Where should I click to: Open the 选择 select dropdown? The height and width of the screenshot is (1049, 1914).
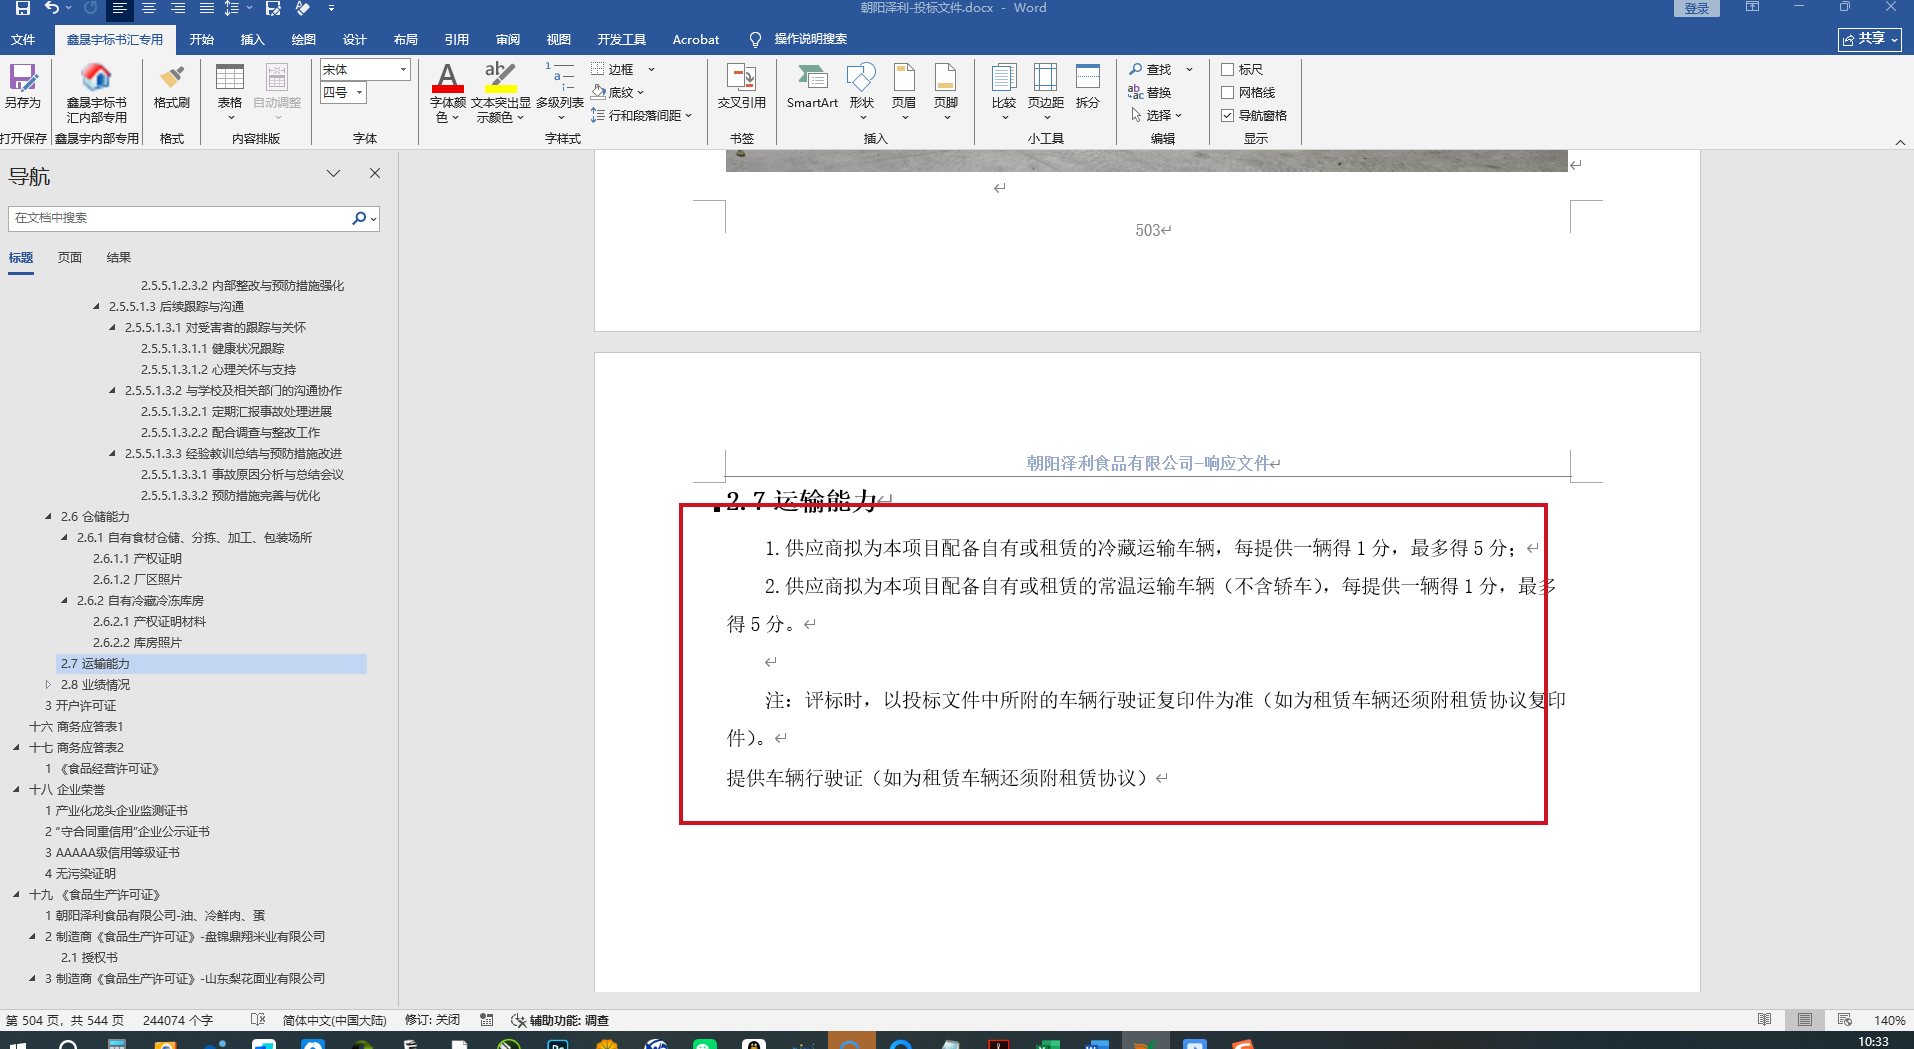point(1157,115)
